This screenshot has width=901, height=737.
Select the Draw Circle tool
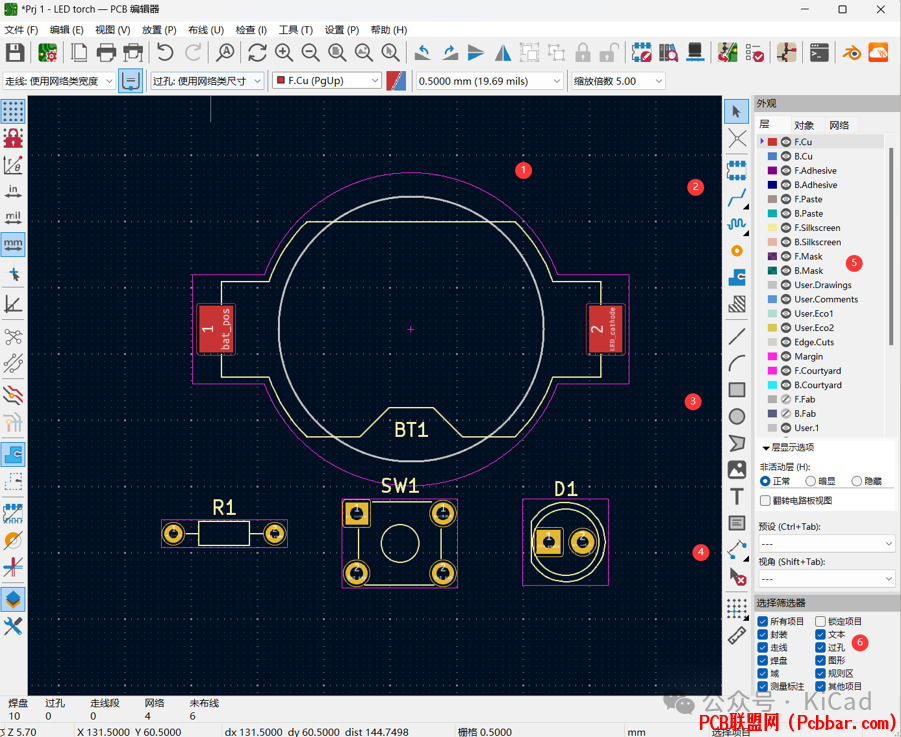737,416
